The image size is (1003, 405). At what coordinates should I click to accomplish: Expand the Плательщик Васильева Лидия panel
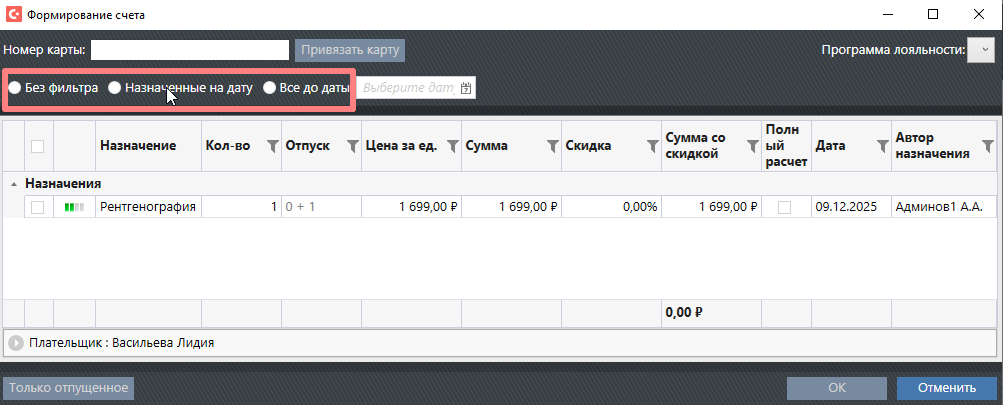[16, 343]
